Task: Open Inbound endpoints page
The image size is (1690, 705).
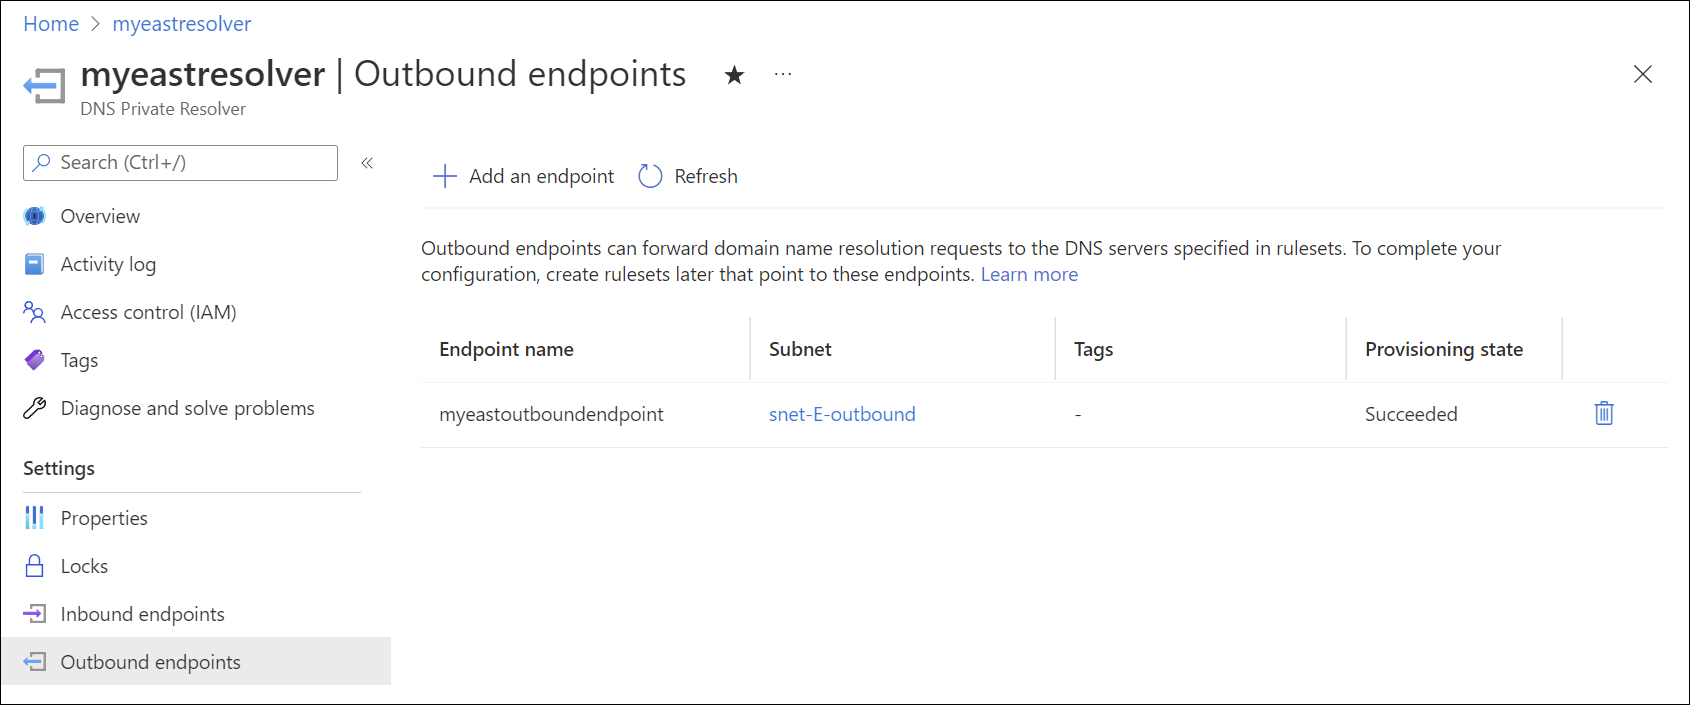Action: point(142,614)
